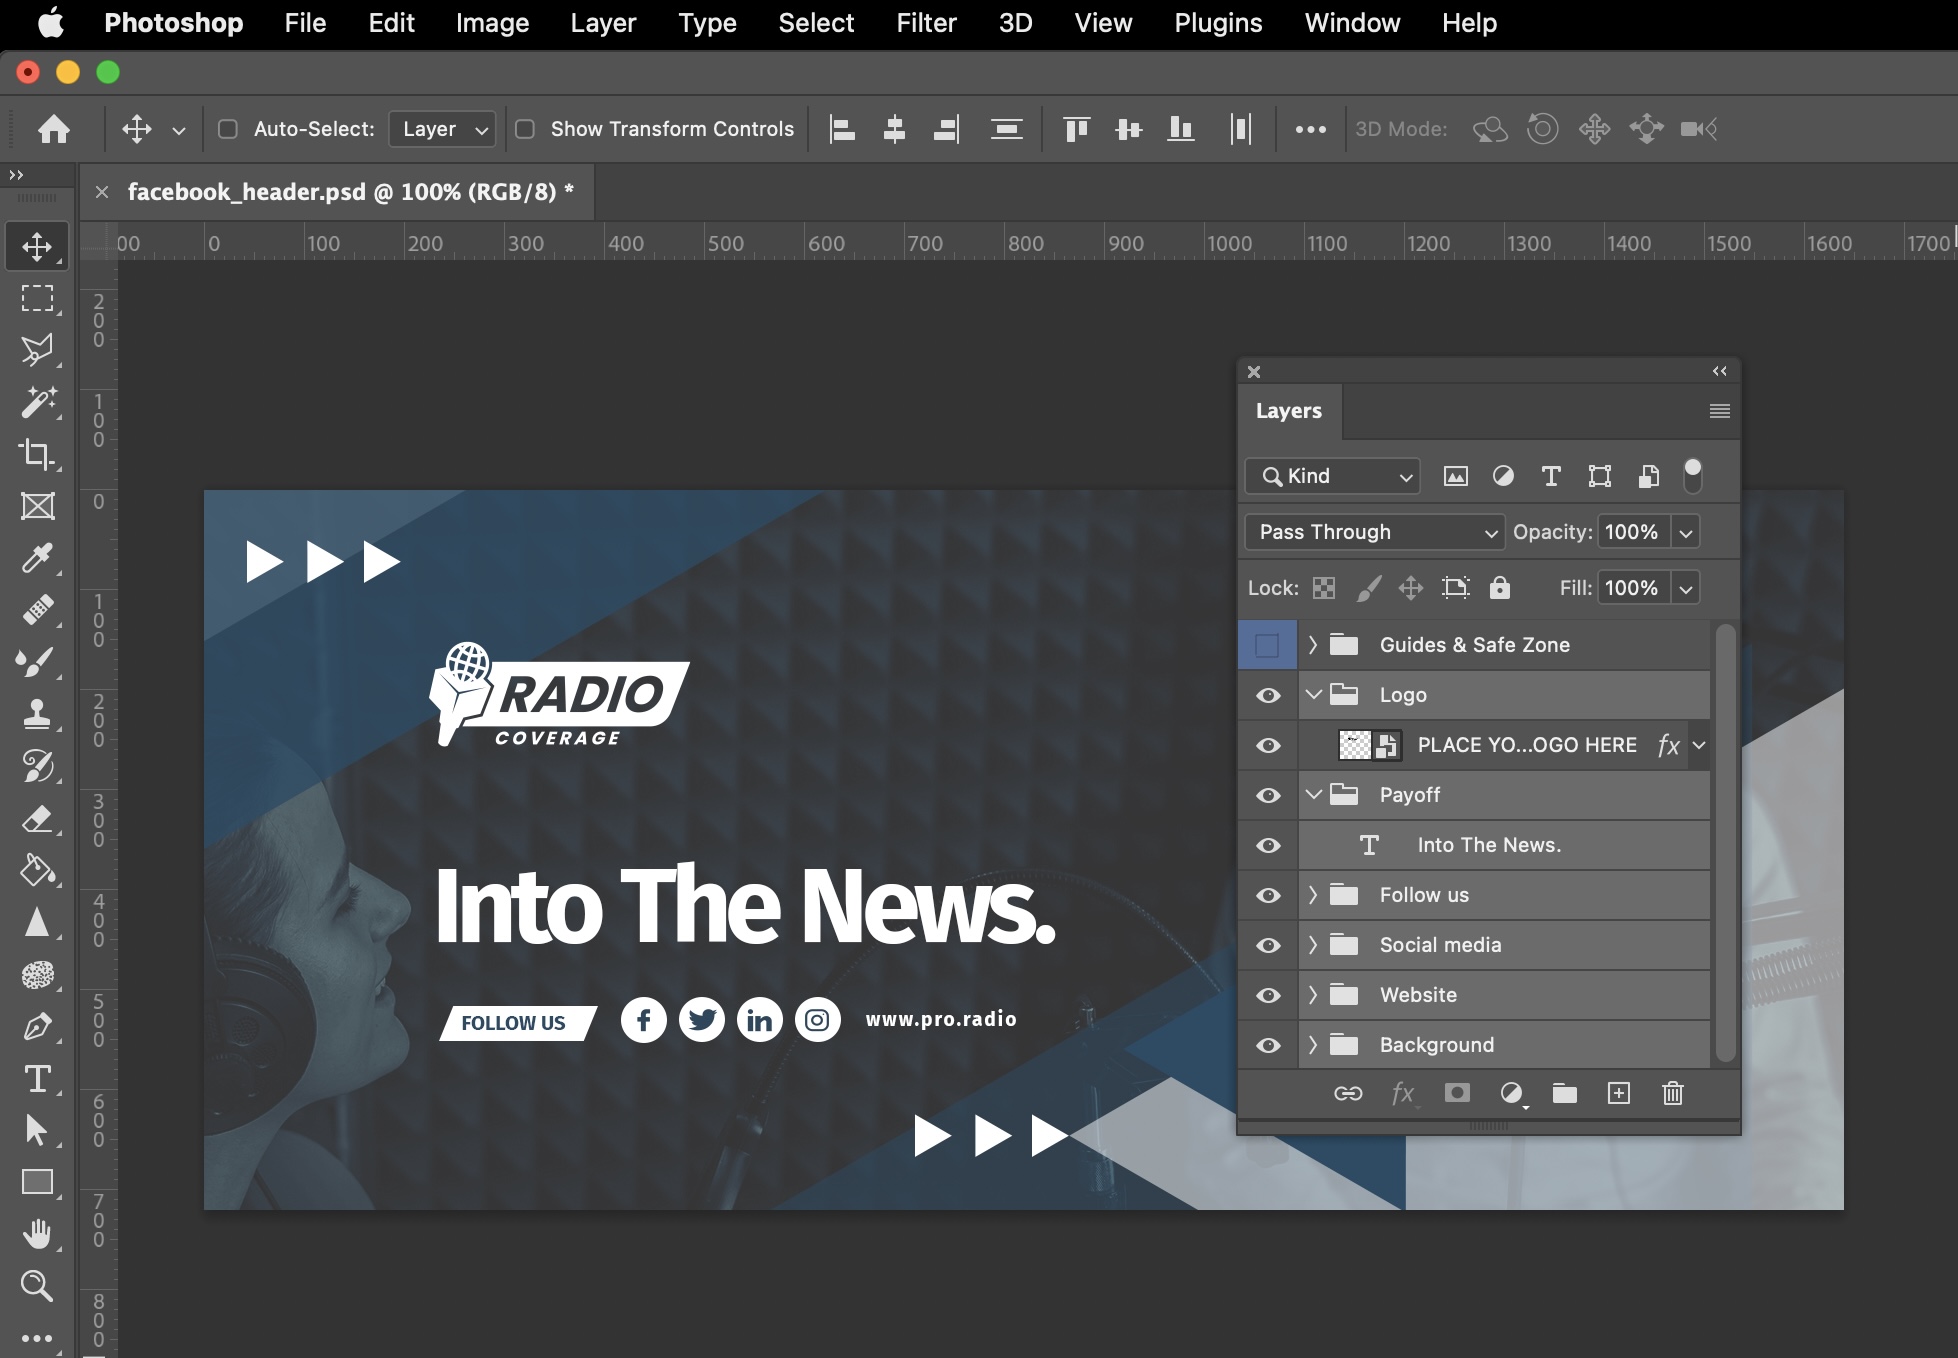The height and width of the screenshot is (1358, 1958).
Task: Enable Show Transform Controls checkbox
Action: click(525, 129)
